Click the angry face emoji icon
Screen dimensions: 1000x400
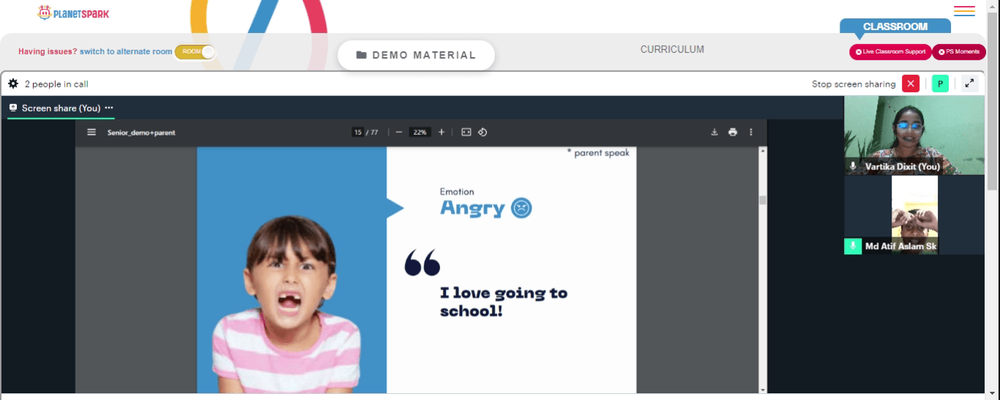tap(522, 208)
